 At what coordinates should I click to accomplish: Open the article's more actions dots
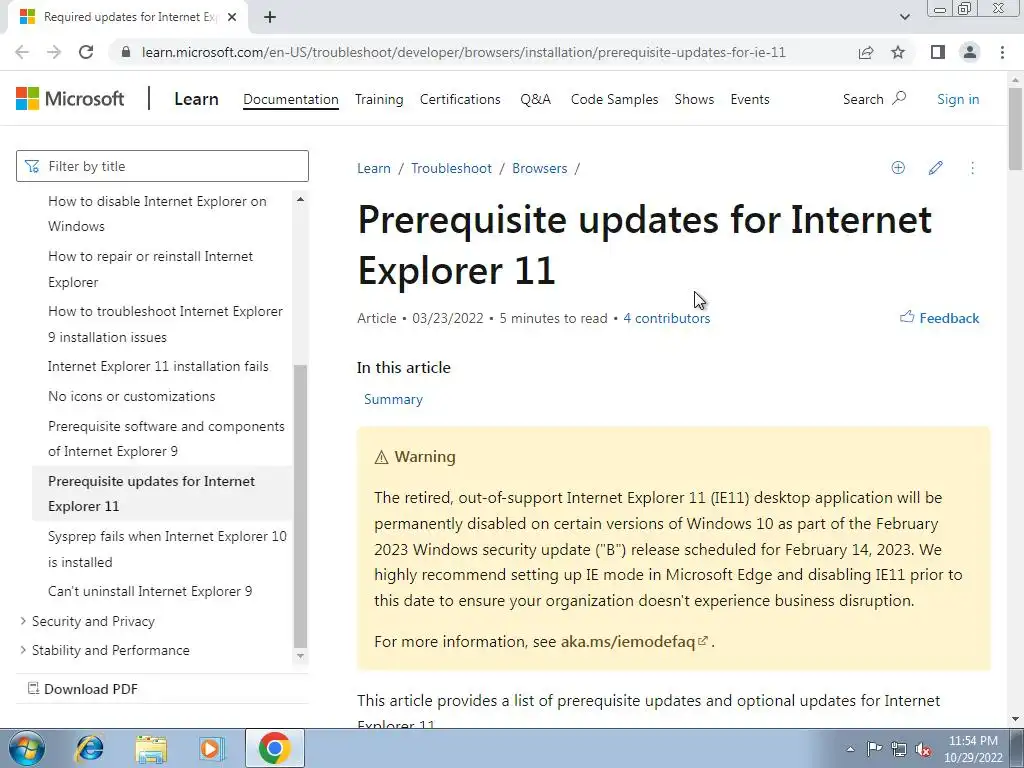[972, 168]
